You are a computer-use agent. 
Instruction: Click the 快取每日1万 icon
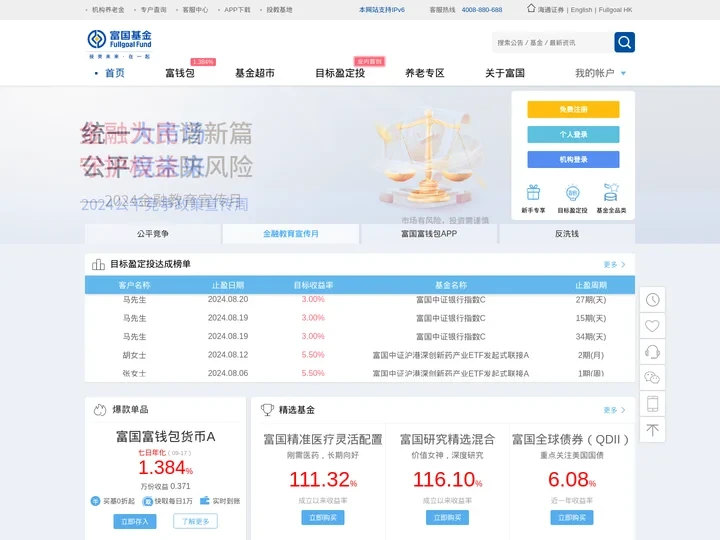(147, 501)
